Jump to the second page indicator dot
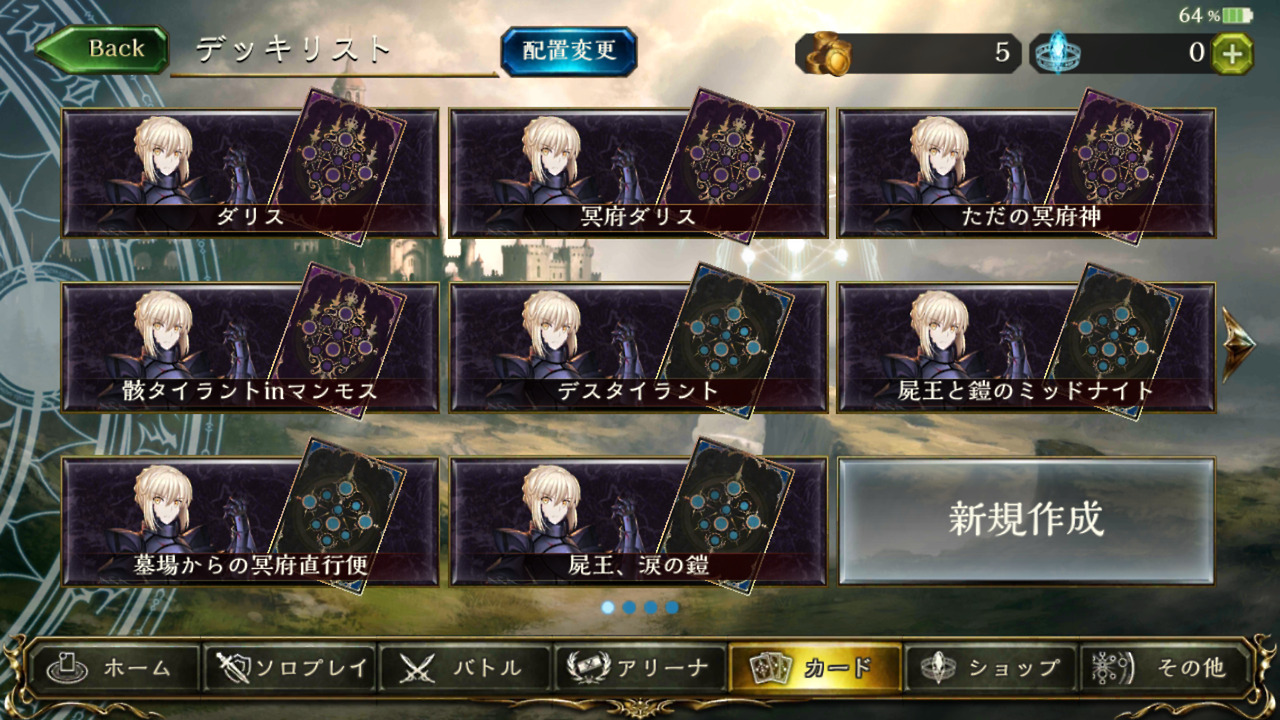The image size is (1280, 720). [x=629, y=607]
